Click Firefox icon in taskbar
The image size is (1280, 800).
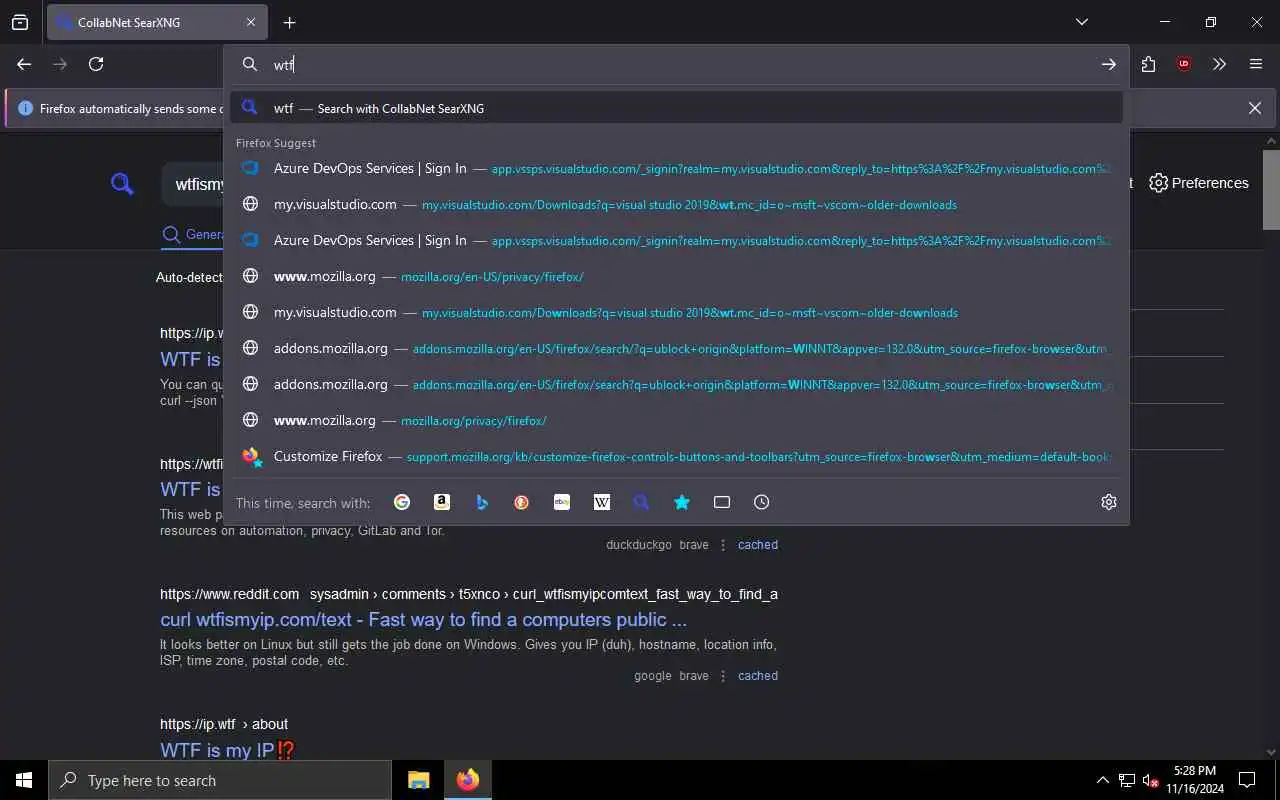[x=468, y=780]
